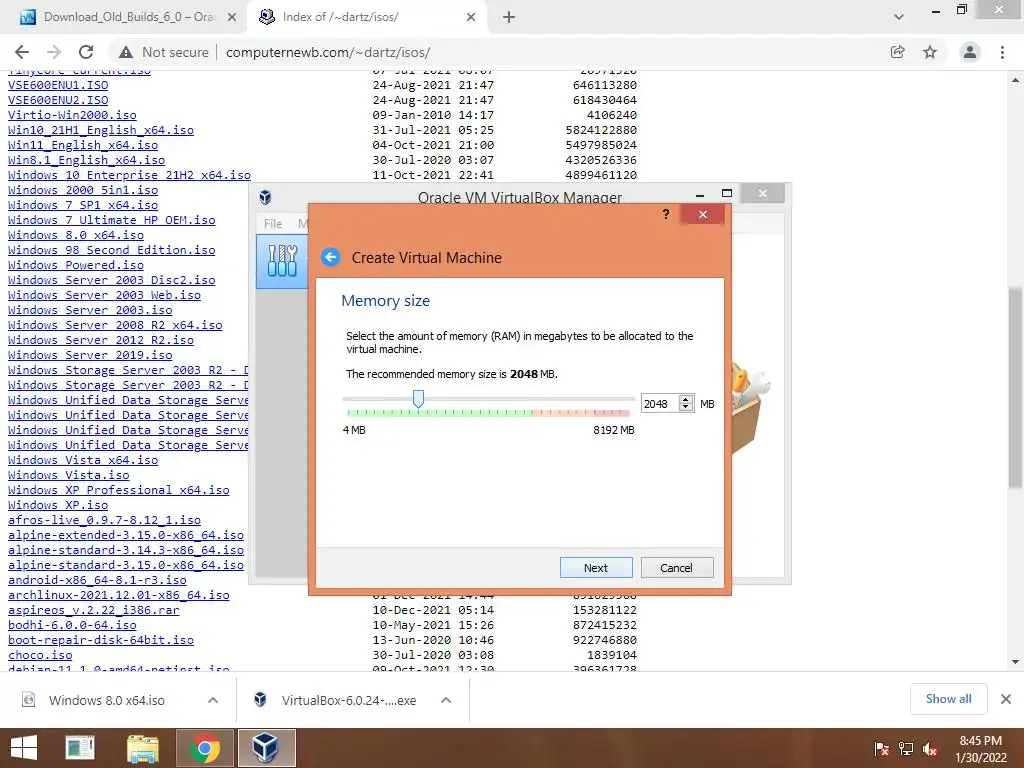Open Windows XP Professional x64.iso link
1024x768 pixels.
pos(119,490)
